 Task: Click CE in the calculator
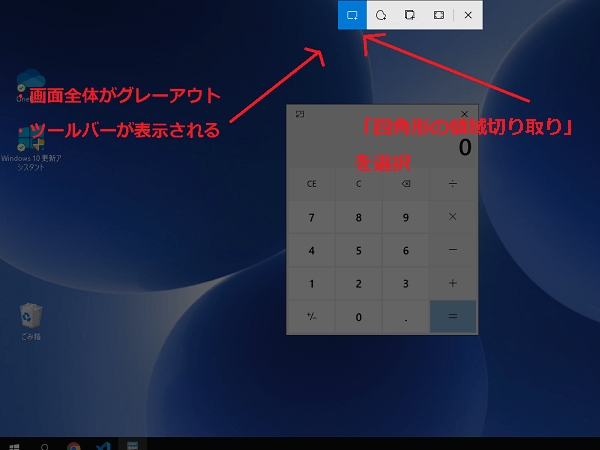[311, 184]
